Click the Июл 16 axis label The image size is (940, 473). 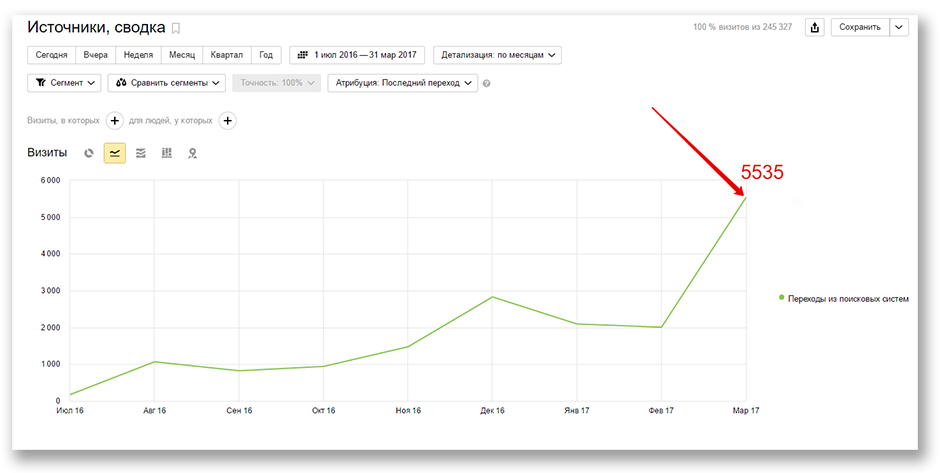tap(70, 411)
